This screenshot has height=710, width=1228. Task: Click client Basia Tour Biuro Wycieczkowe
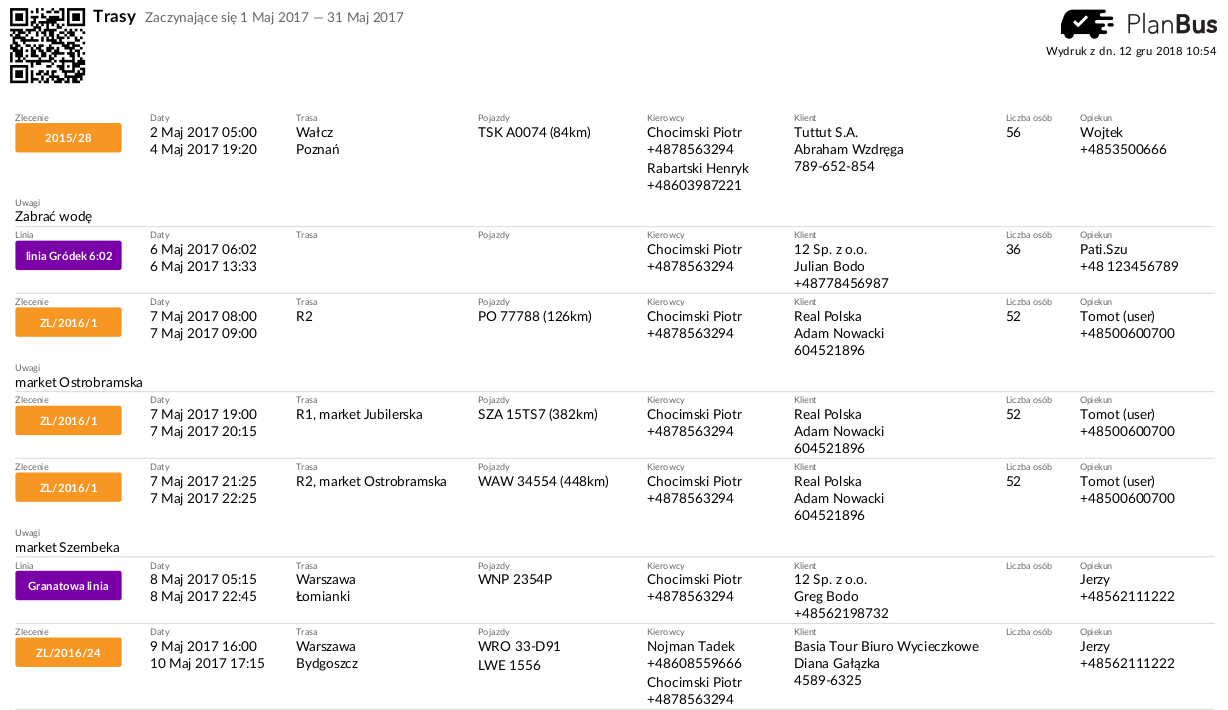[886, 646]
